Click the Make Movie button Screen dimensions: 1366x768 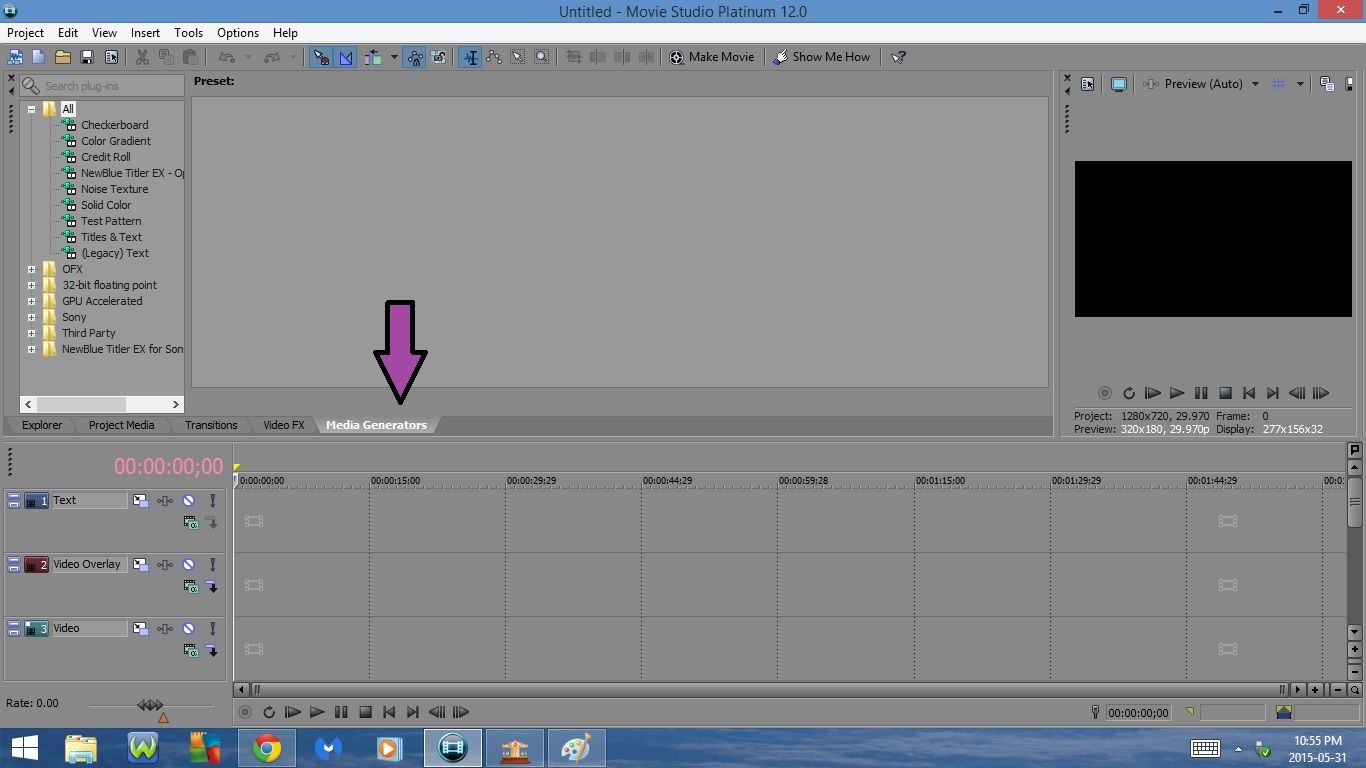pyautogui.click(x=712, y=57)
